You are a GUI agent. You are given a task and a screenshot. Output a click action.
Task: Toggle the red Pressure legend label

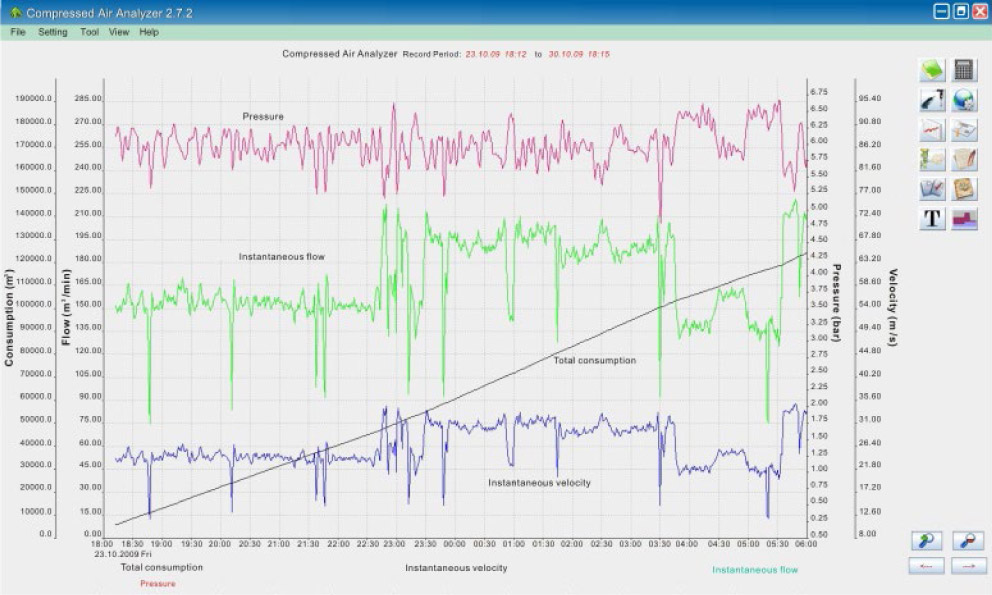[157, 583]
